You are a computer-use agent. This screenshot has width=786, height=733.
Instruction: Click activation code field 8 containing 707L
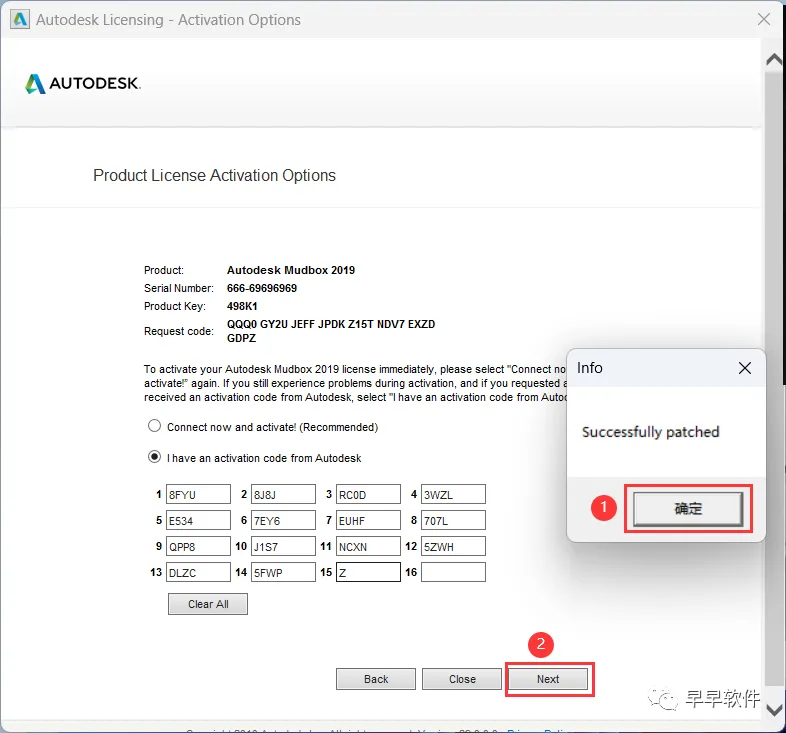[453, 520]
